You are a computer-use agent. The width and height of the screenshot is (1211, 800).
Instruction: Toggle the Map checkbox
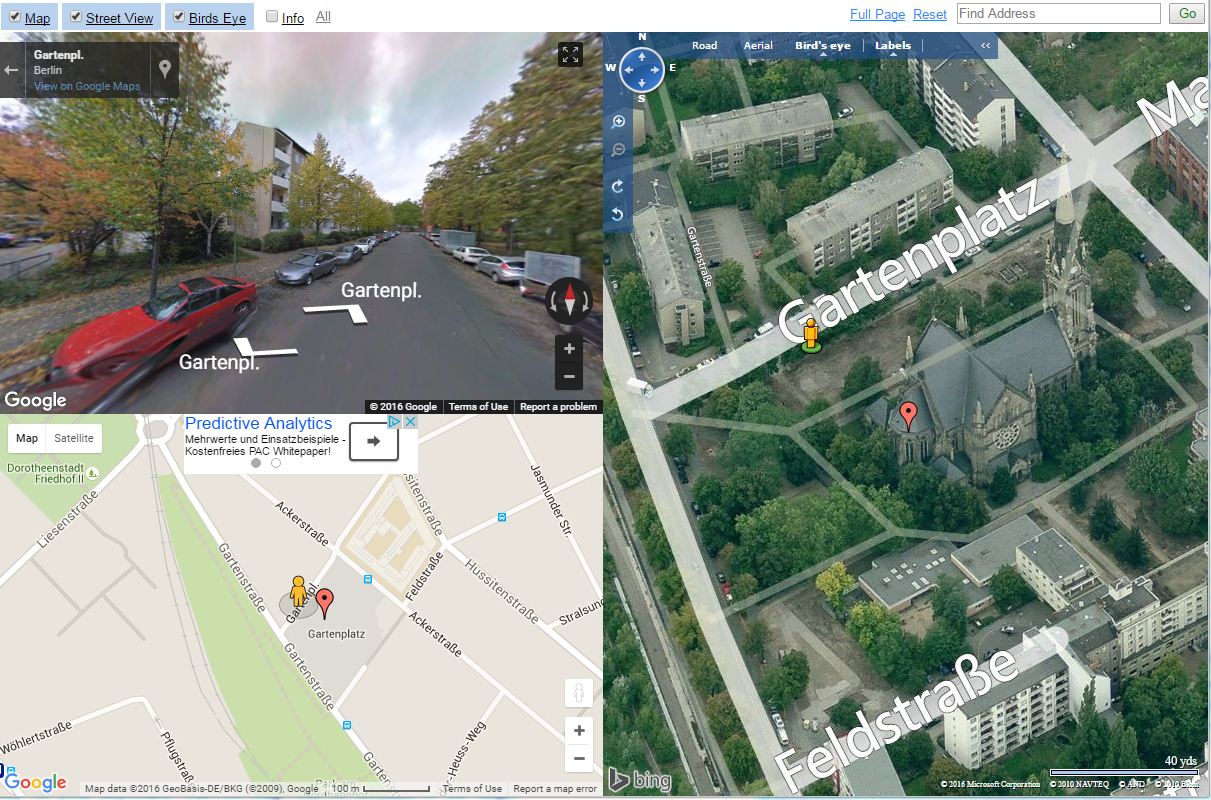tap(15, 17)
